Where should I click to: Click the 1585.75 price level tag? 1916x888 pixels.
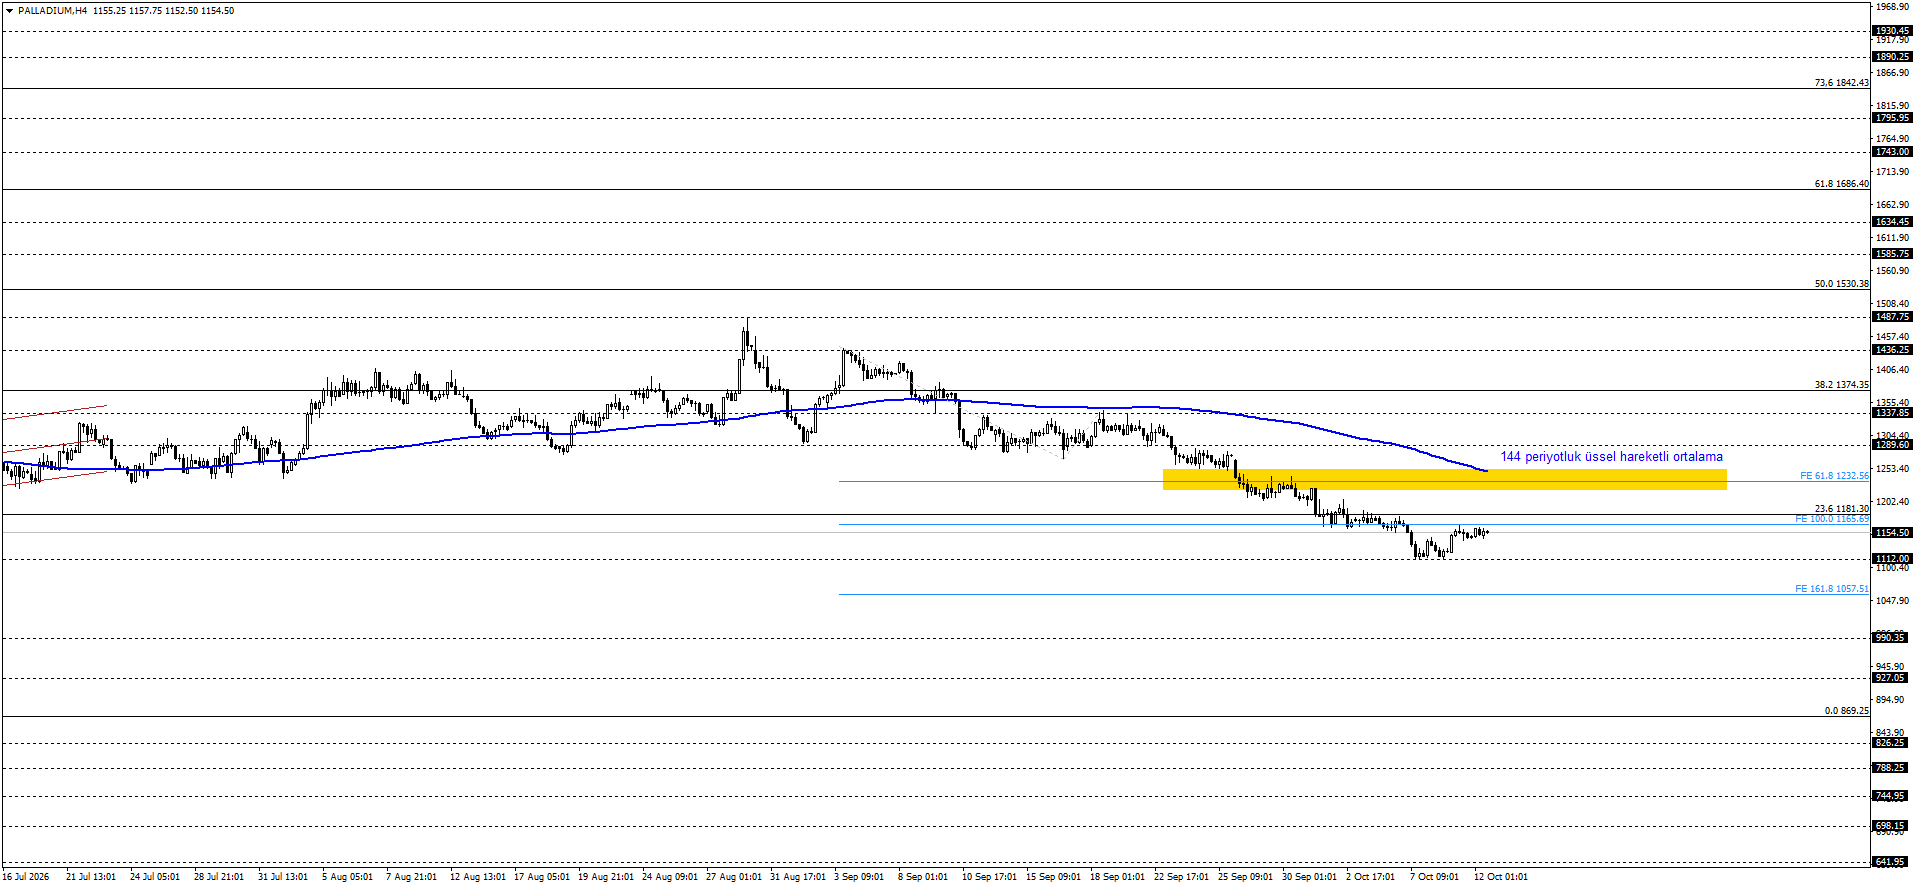[x=1892, y=254]
